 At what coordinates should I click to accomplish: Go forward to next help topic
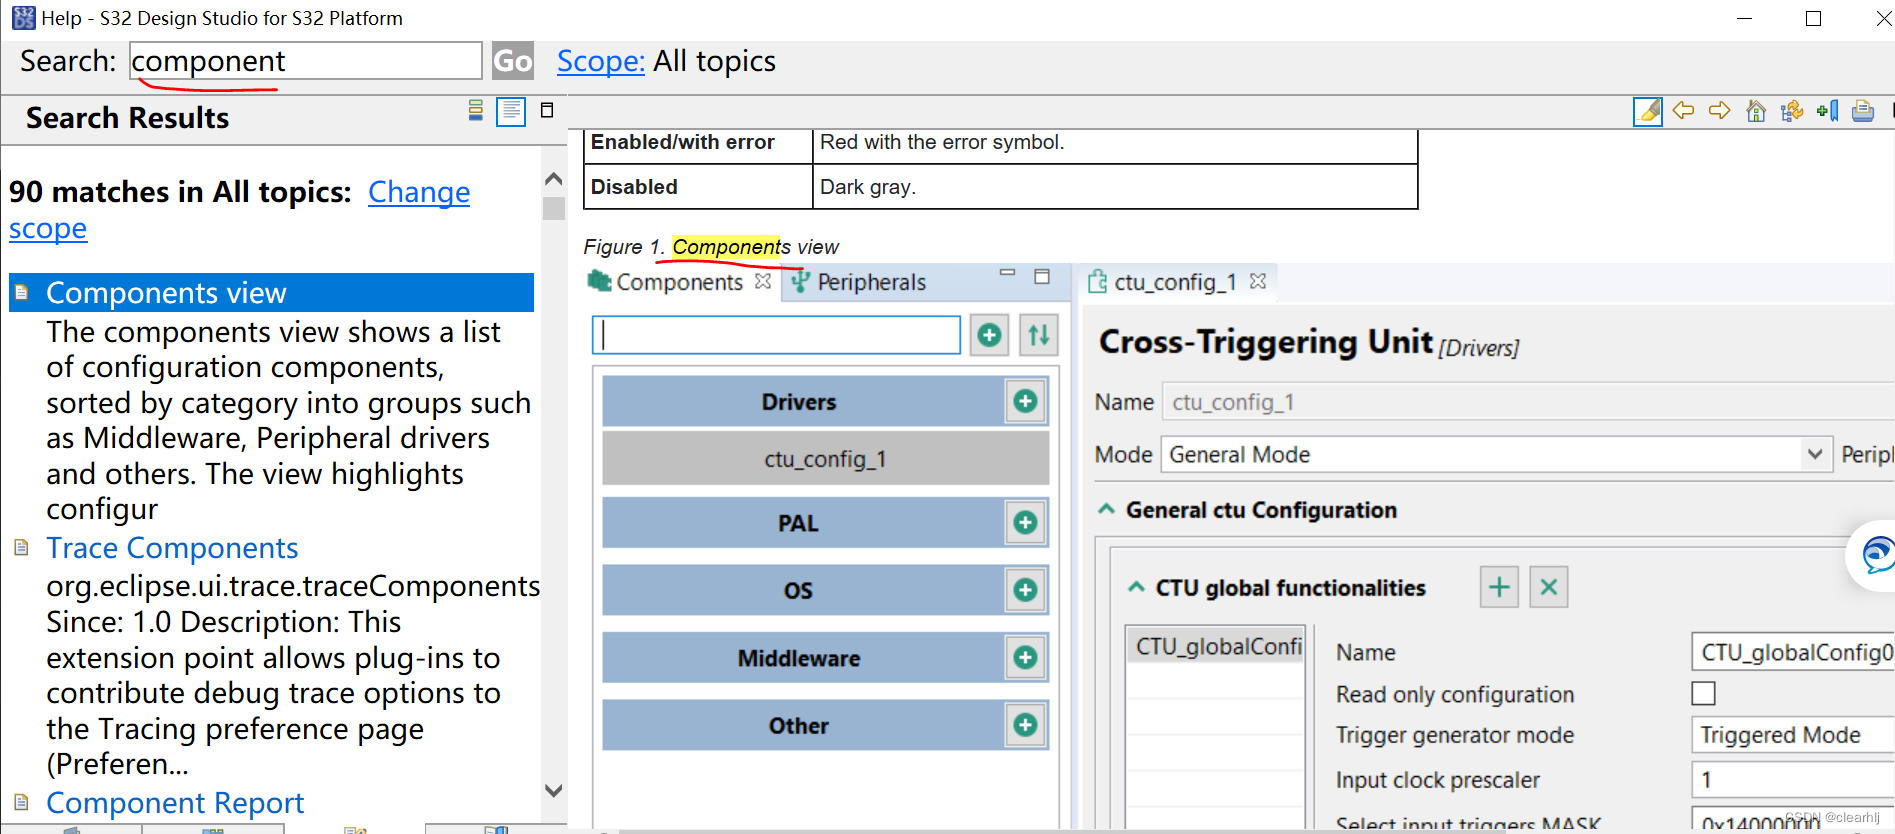(x=1719, y=111)
